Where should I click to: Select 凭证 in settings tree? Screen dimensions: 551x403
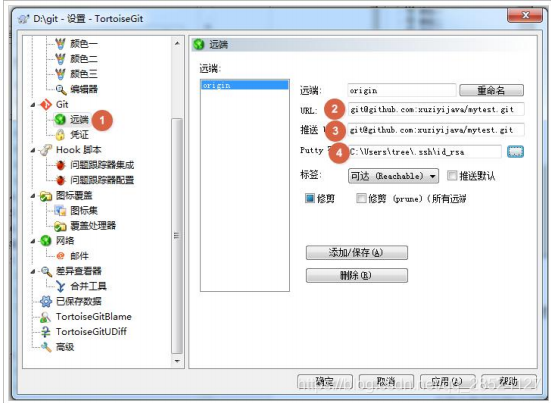pos(79,135)
